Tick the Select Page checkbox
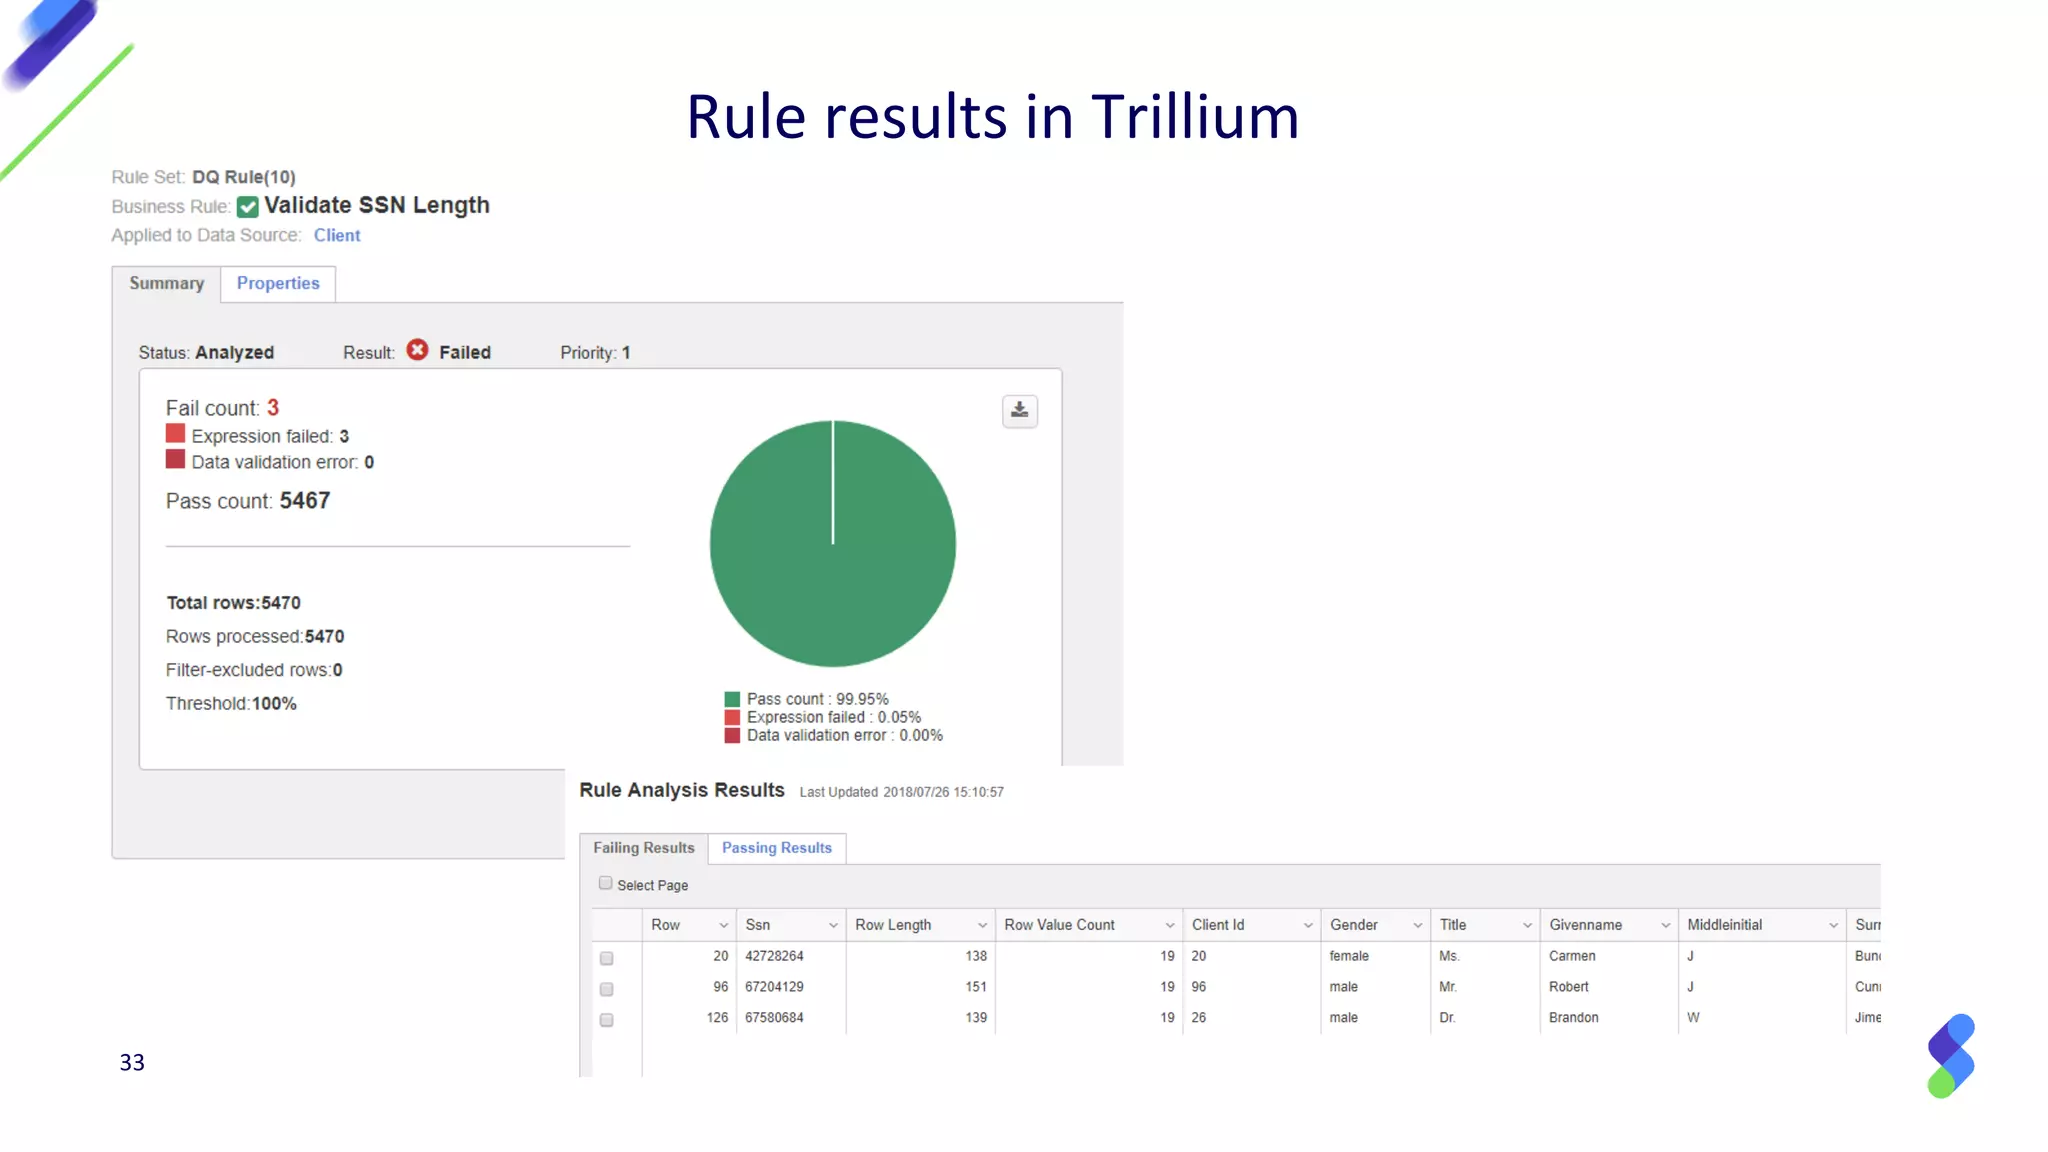2048x1152 pixels. tap(605, 883)
